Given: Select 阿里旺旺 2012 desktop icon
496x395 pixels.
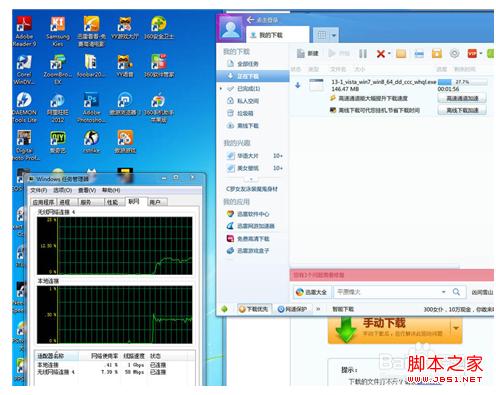Looking at the screenshot, I should click(x=58, y=107).
